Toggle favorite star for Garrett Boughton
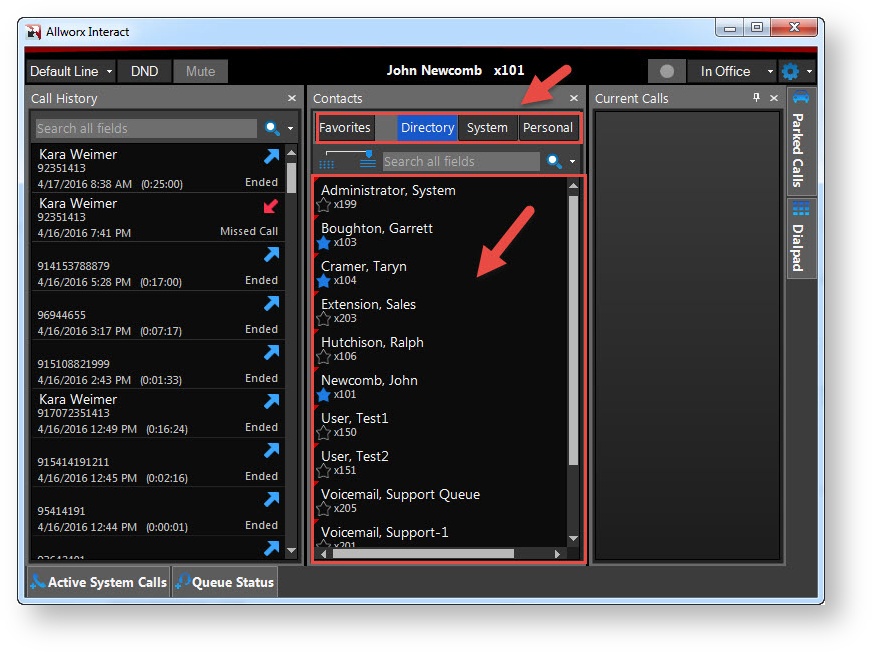 (x=324, y=243)
